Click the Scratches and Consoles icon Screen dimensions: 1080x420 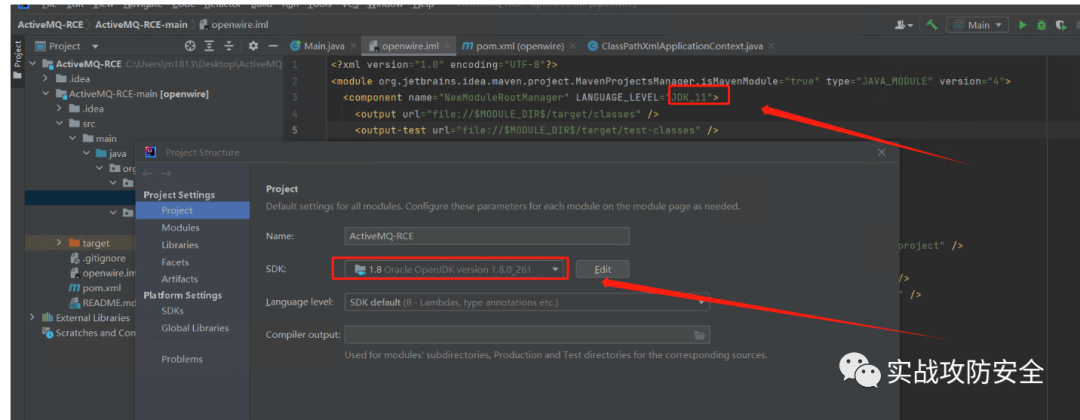click(48, 333)
